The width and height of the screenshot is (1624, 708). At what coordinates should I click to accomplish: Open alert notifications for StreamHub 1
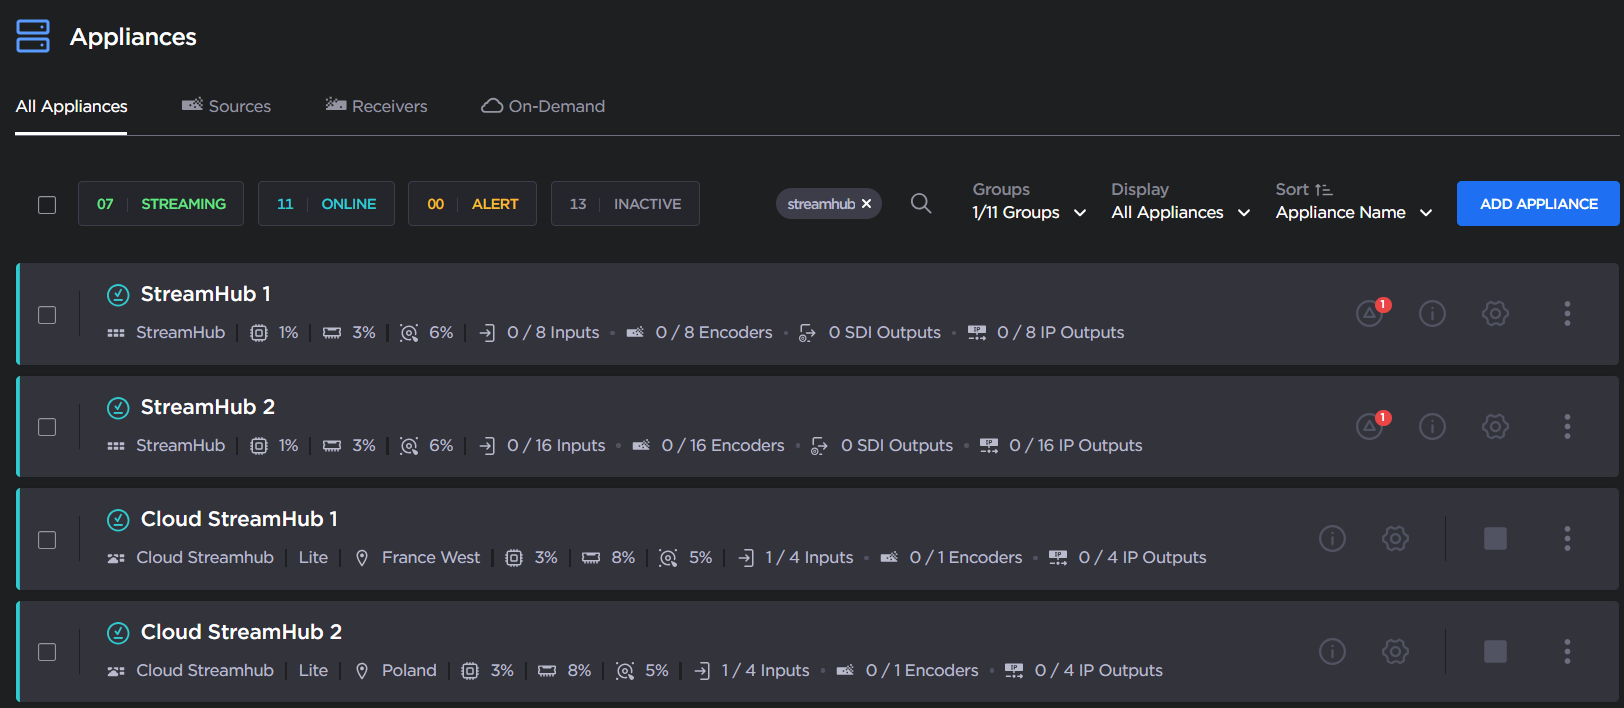(x=1371, y=313)
